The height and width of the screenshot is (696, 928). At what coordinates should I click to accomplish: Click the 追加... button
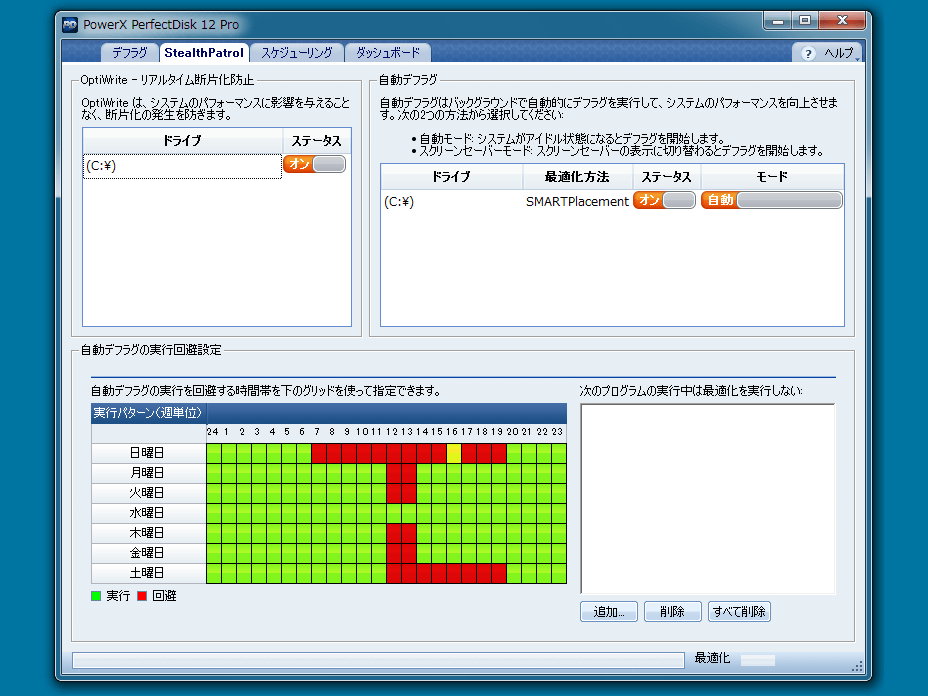click(x=609, y=611)
